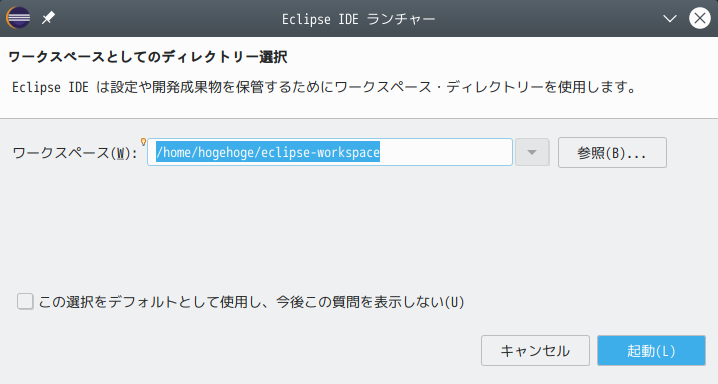Viewport: 718px width, 384px height.
Task: Click the 参照(B)... browse button
Action: click(x=612, y=152)
